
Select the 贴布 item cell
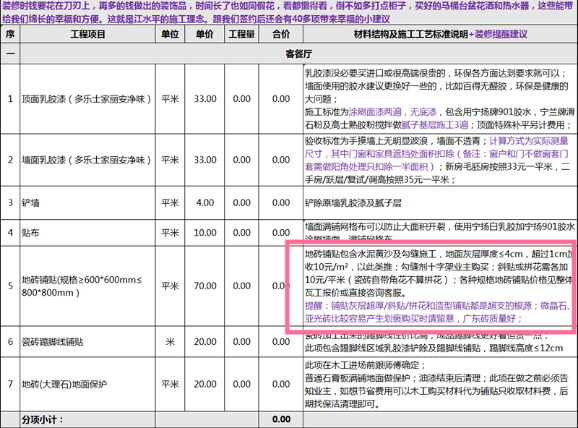coord(88,233)
